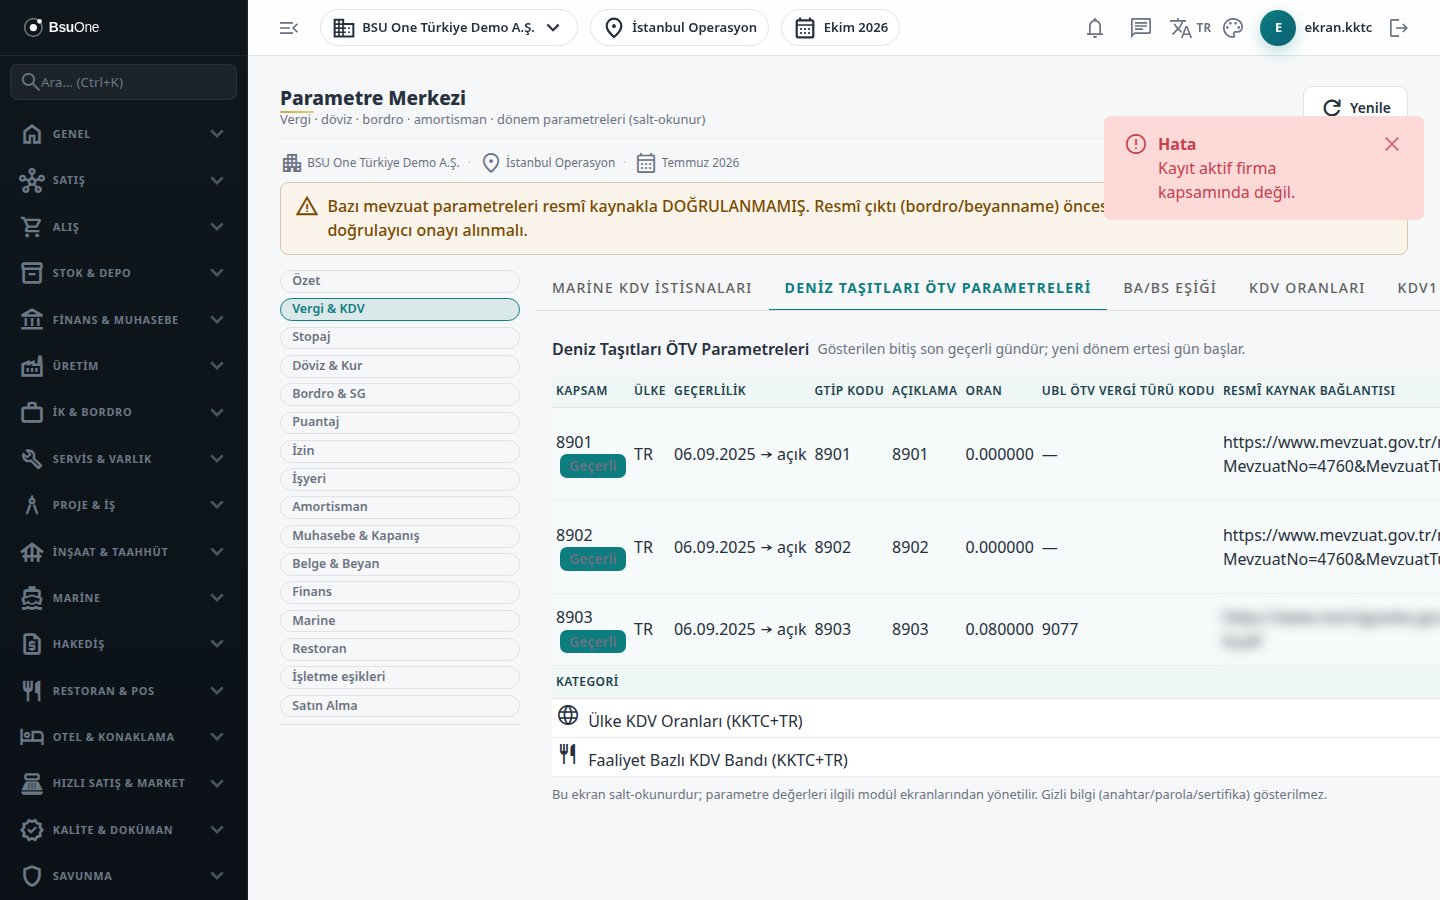Open the messages chat icon
The height and width of the screenshot is (900, 1440).
pyautogui.click(x=1141, y=28)
